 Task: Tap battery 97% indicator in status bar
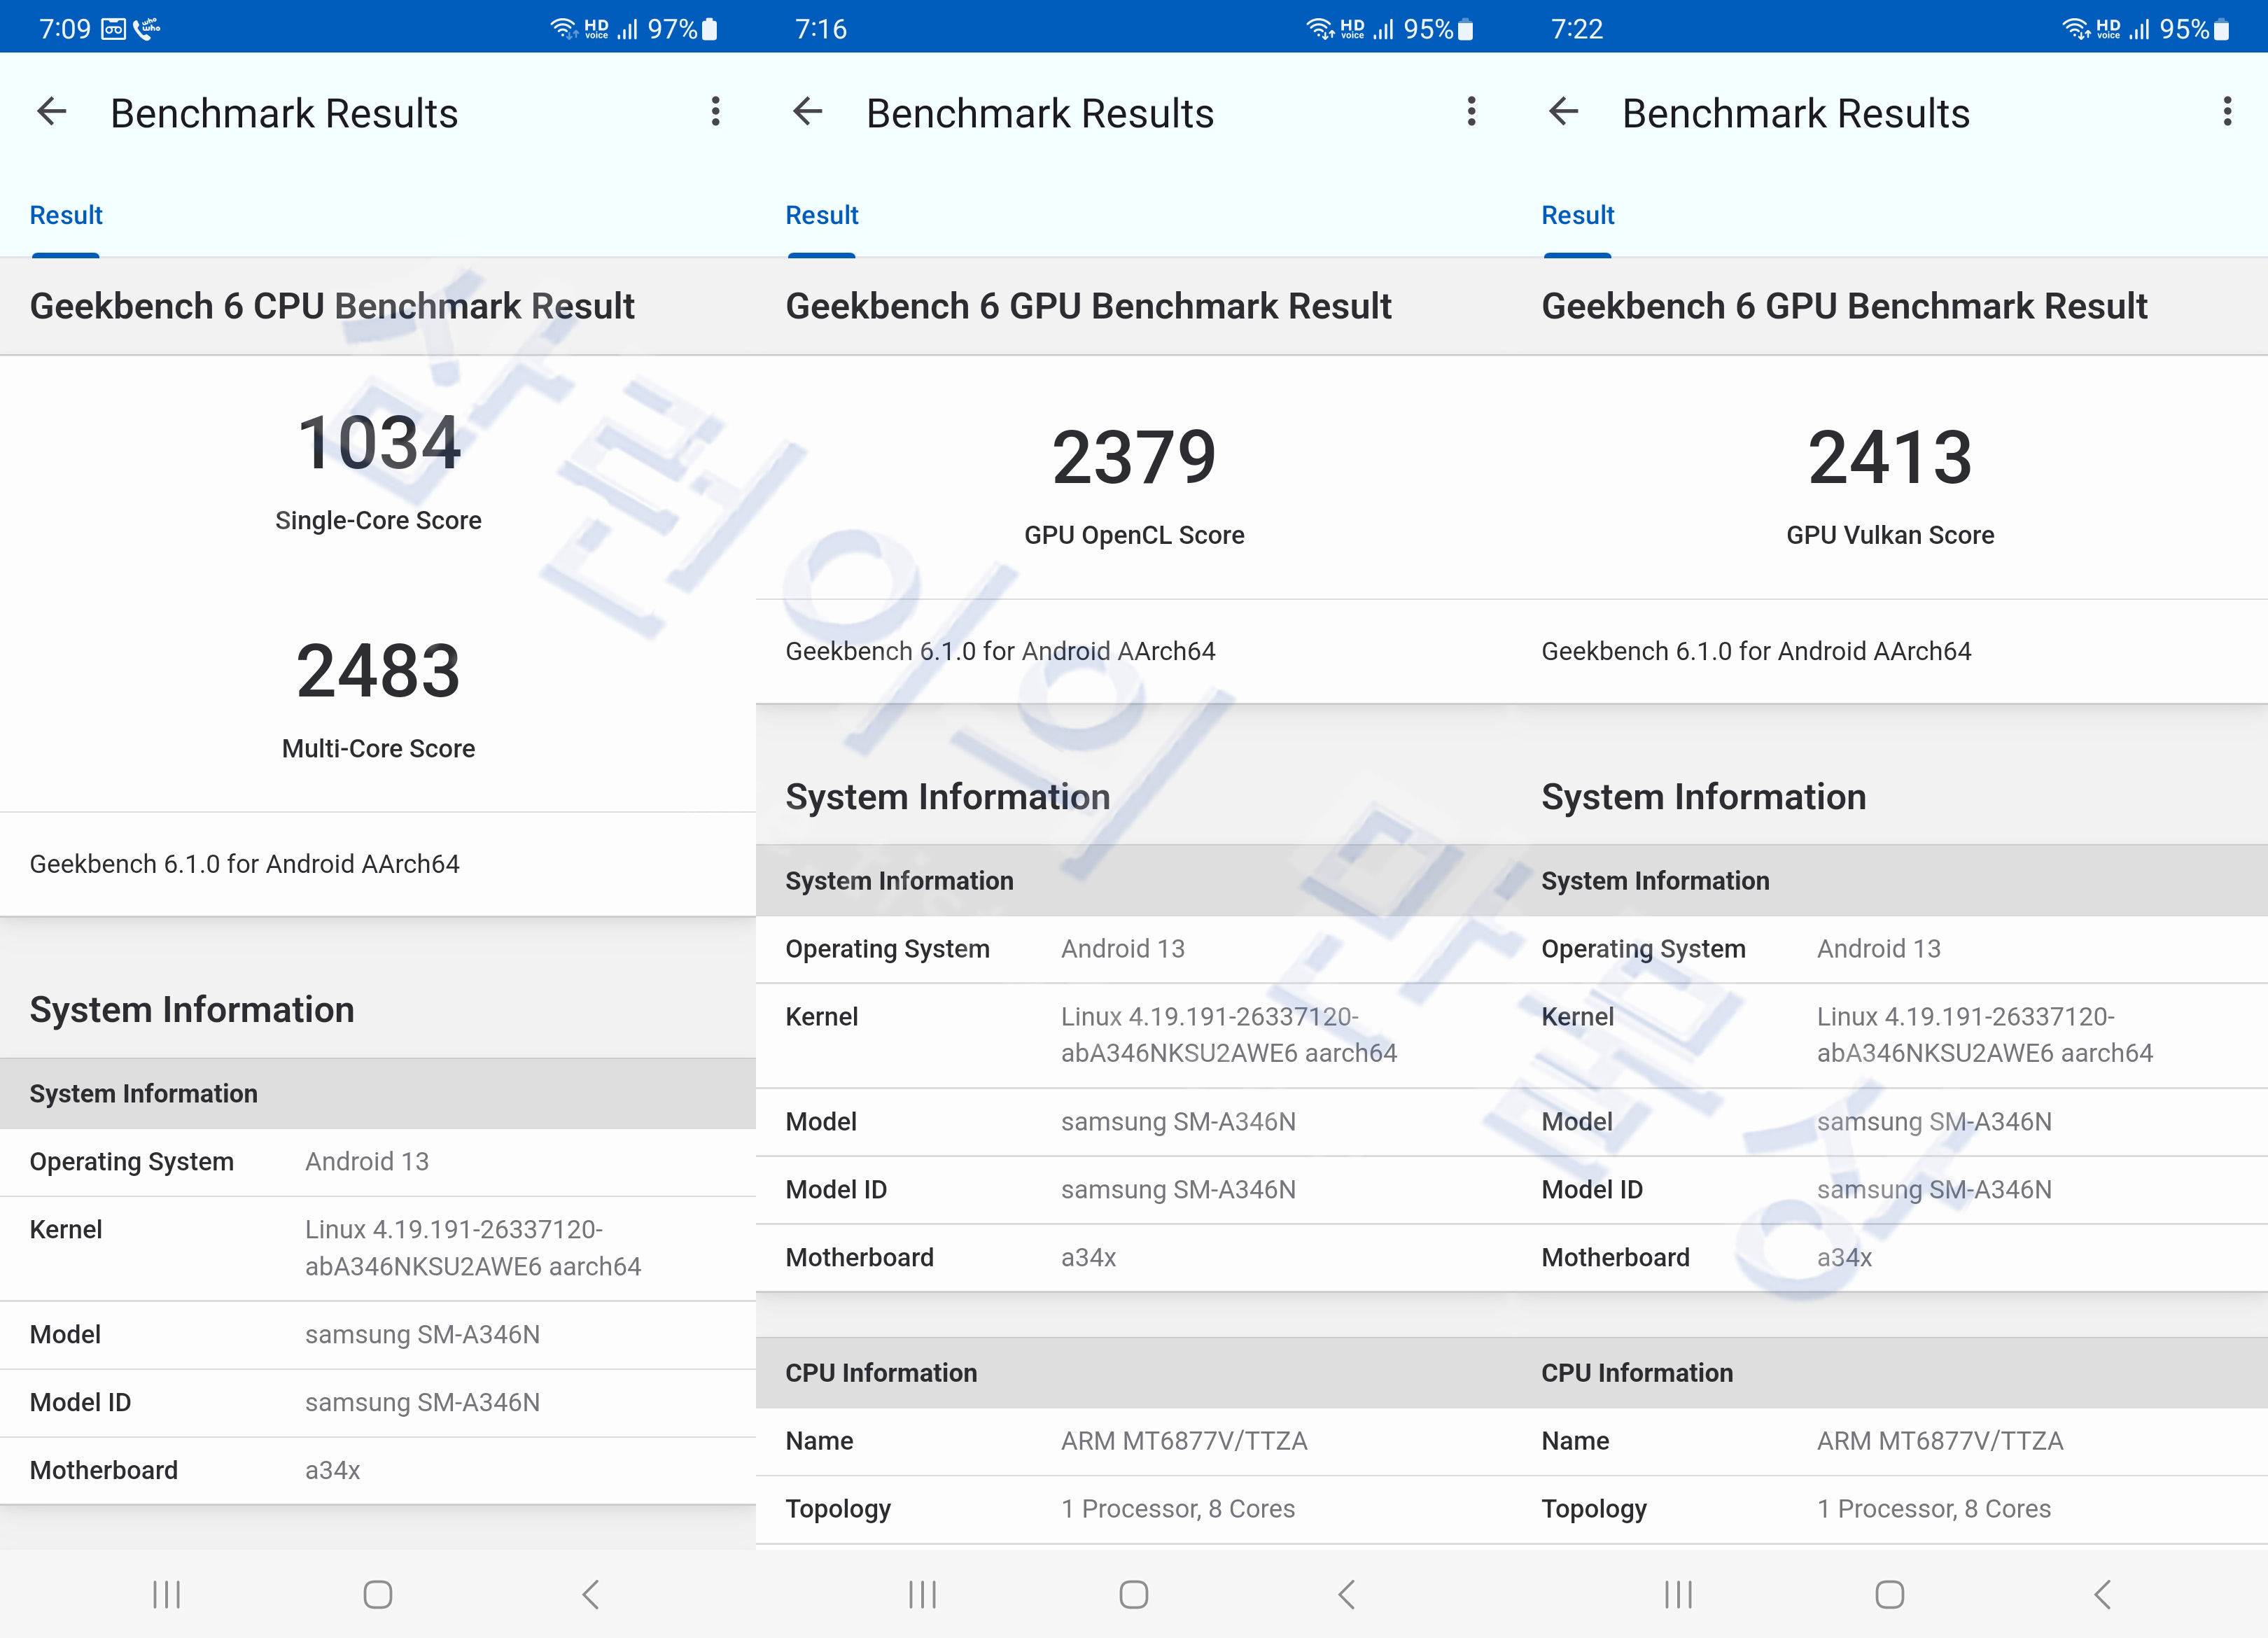click(x=682, y=29)
